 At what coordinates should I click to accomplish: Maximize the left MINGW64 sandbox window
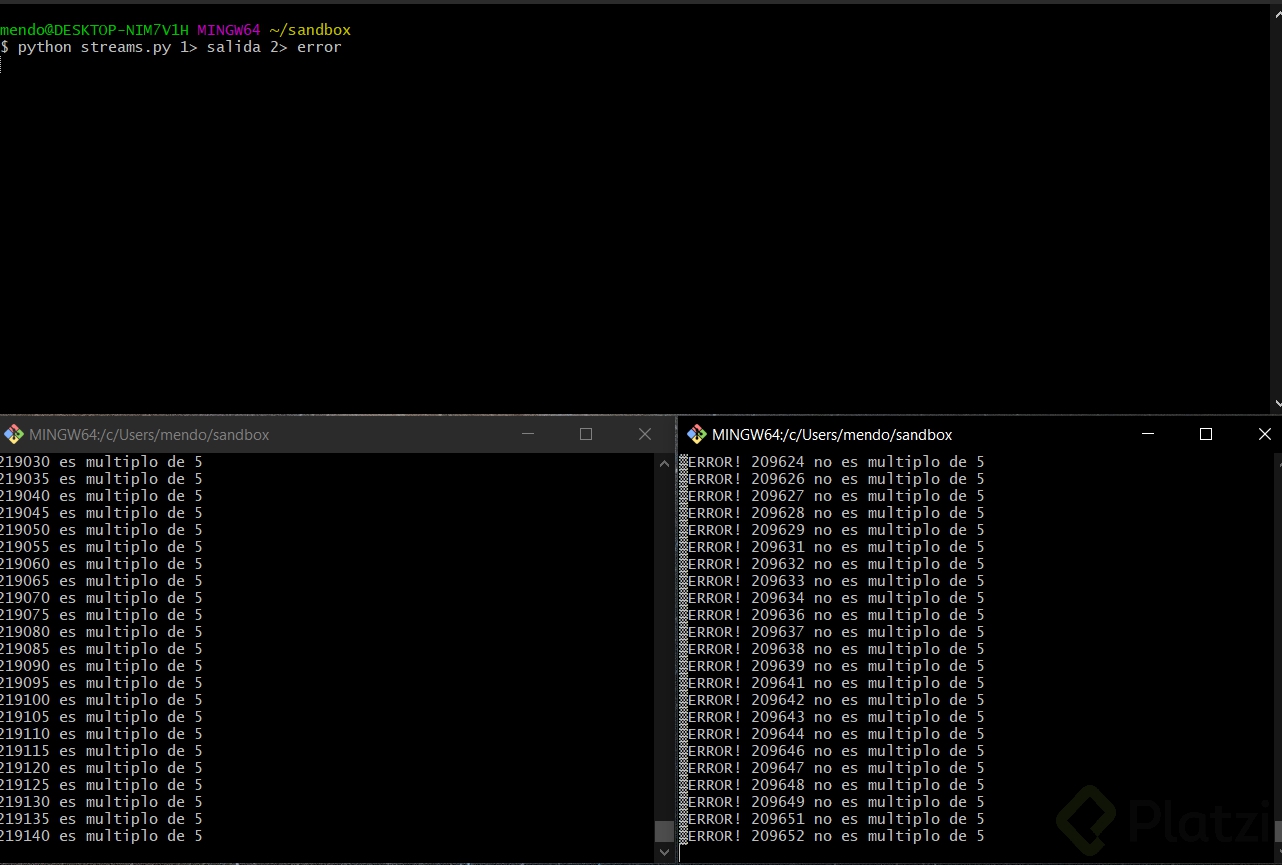click(586, 434)
